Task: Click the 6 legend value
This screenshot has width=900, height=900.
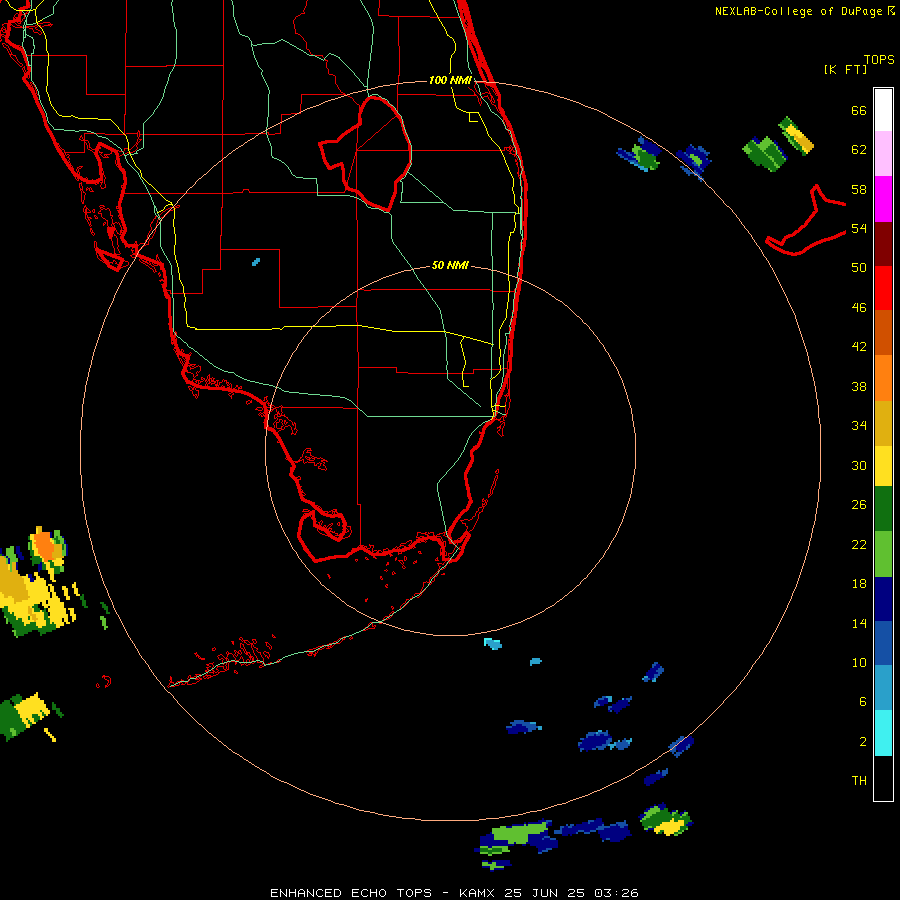Action: [x=863, y=702]
